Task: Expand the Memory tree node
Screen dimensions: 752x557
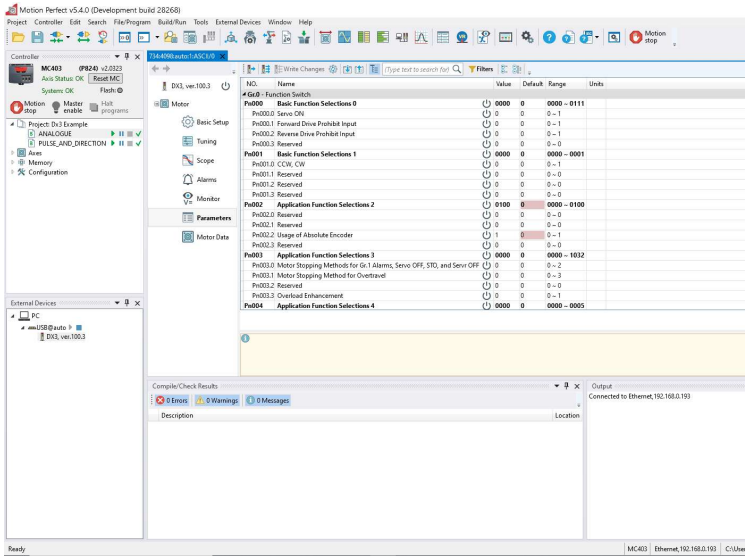Action: click(x=12, y=163)
